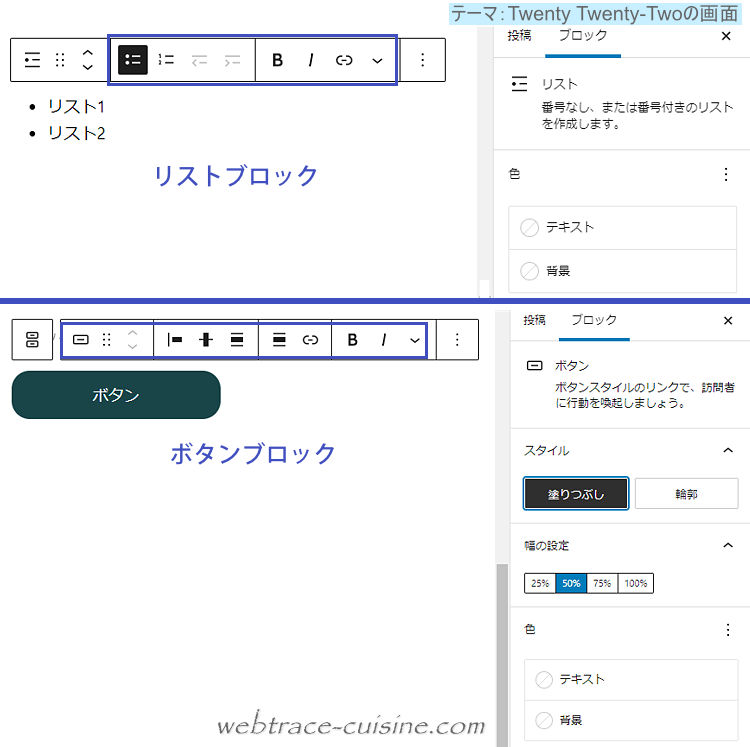The width and height of the screenshot is (750, 747).
Task: Click the drag handle in the button block toolbar
Action: click(107, 340)
